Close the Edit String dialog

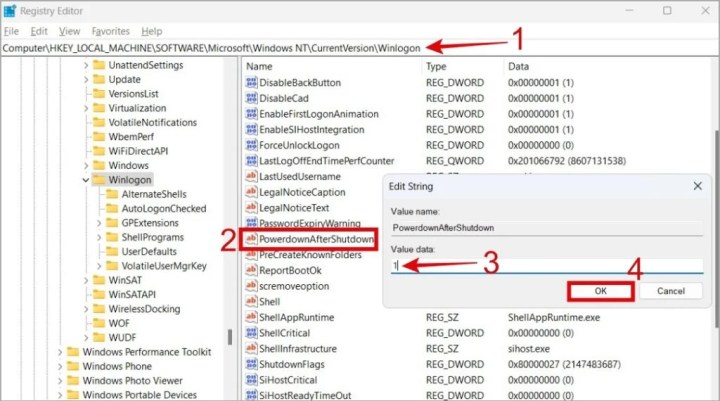pyautogui.click(x=698, y=186)
